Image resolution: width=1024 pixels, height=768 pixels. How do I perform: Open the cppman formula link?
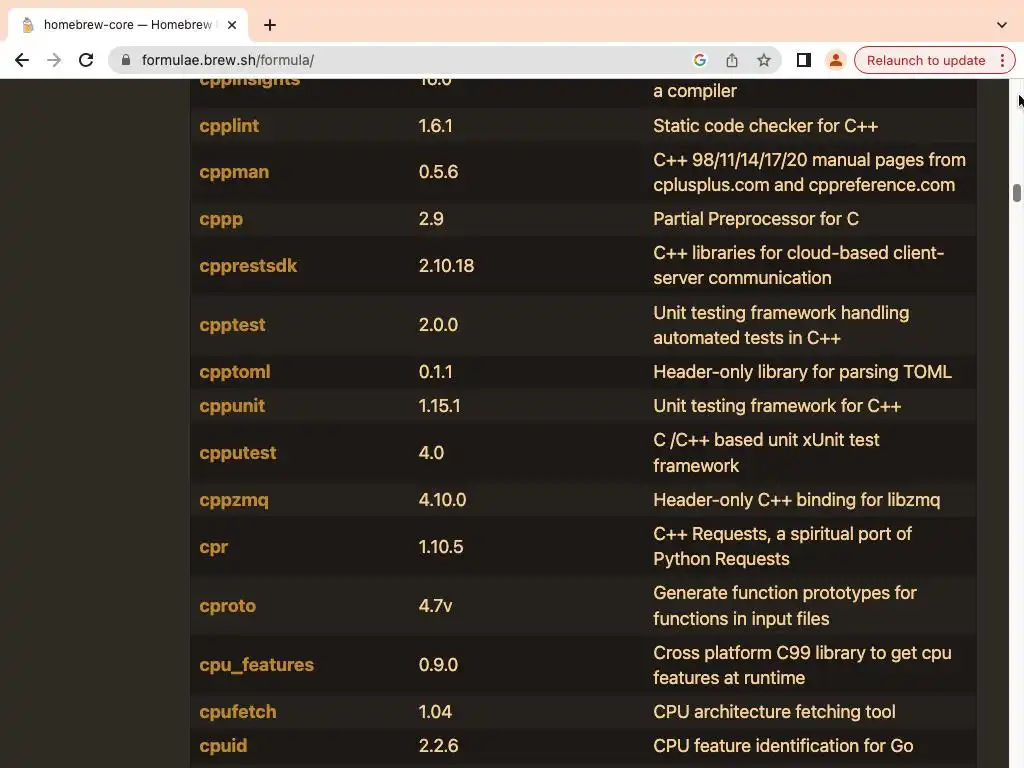(x=234, y=172)
